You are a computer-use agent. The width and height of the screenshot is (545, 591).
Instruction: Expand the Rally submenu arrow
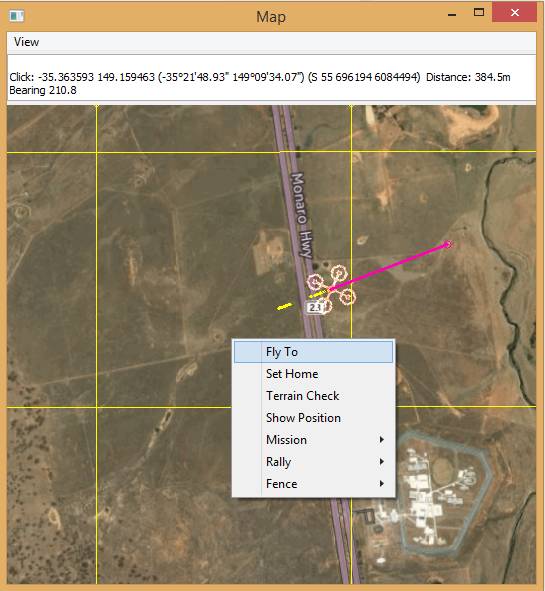(382, 461)
